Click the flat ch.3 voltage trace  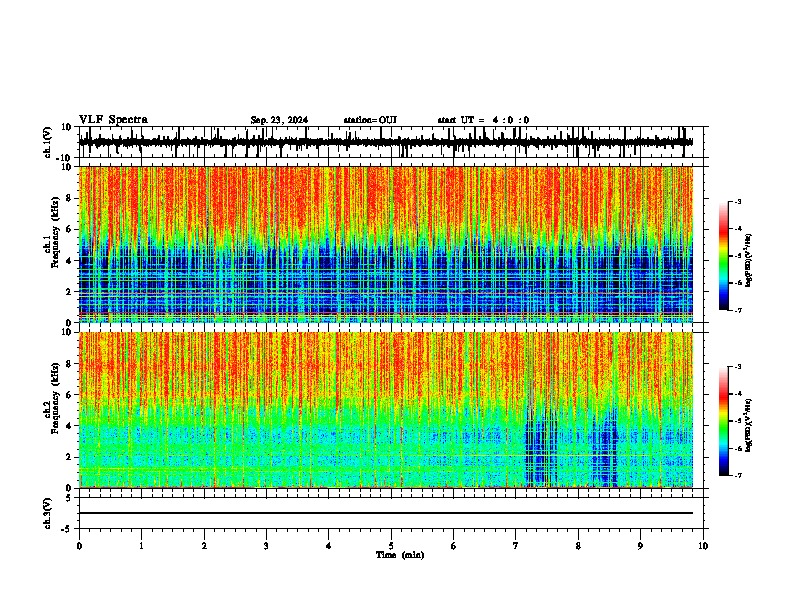[386, 513]
